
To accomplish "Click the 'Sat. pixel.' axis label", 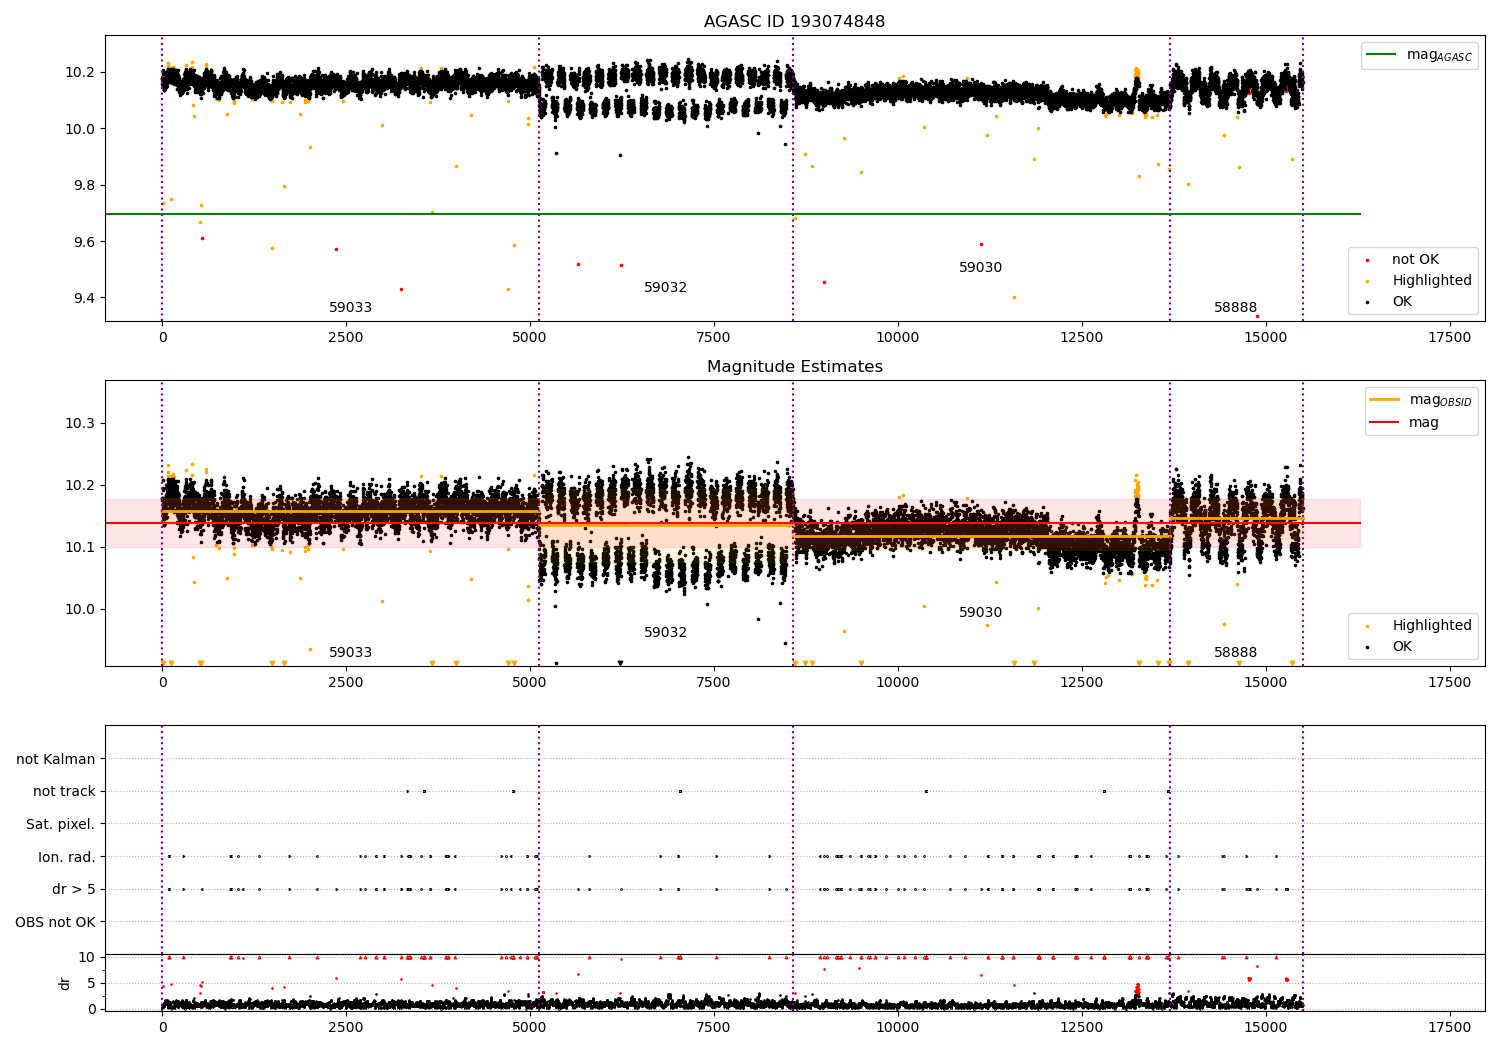I will (61, 825).
